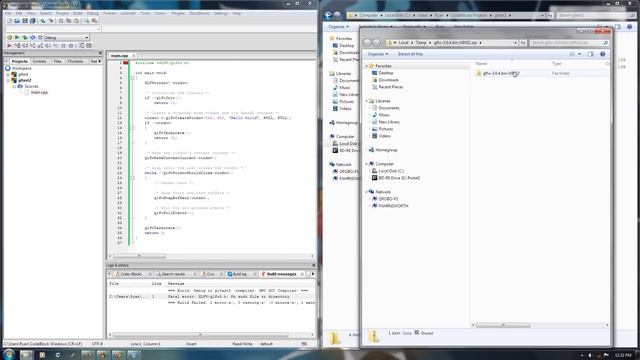The width and height of the screenshot is (640, 360).
Task: Click the Name column header in zip window
Action: tap(481, 64)
